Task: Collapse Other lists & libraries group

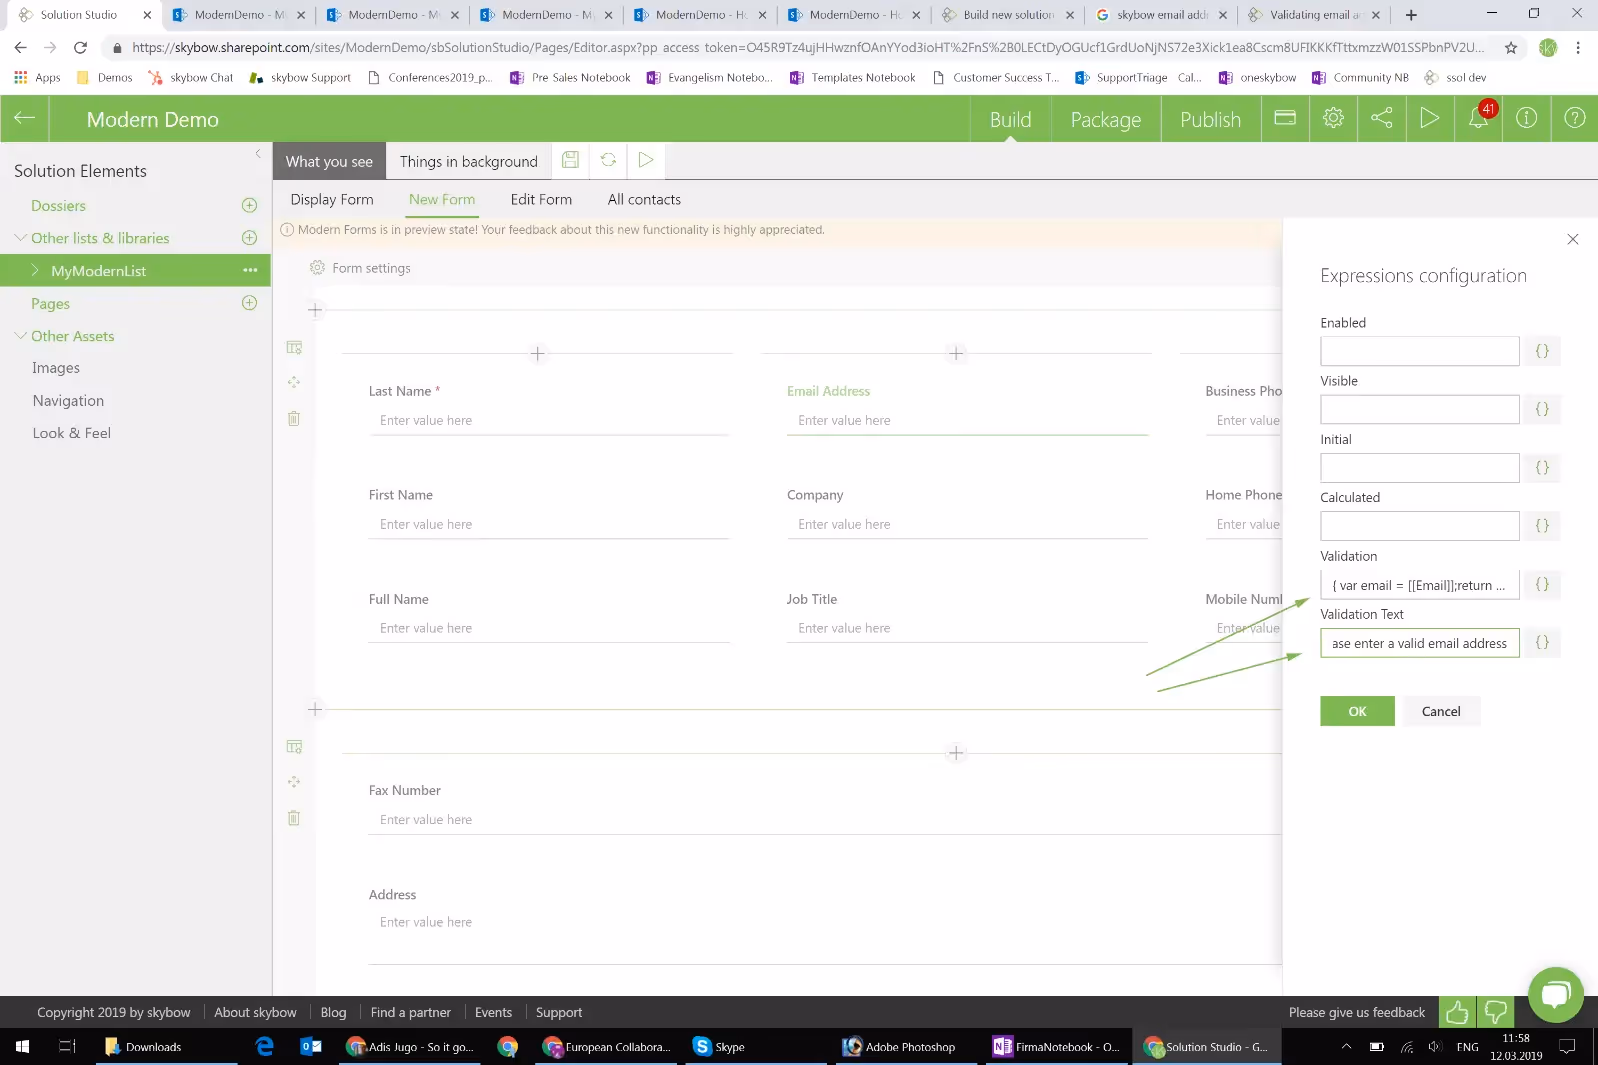Action: pos(20,238)
